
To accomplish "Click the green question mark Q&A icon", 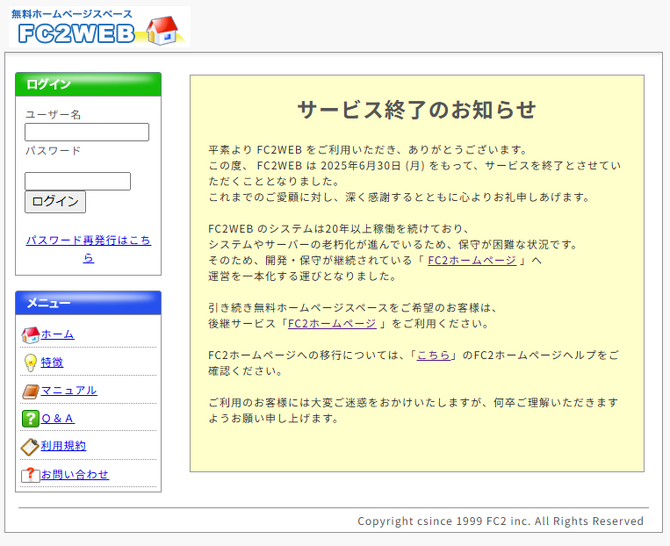I will [x=30, y=419].
